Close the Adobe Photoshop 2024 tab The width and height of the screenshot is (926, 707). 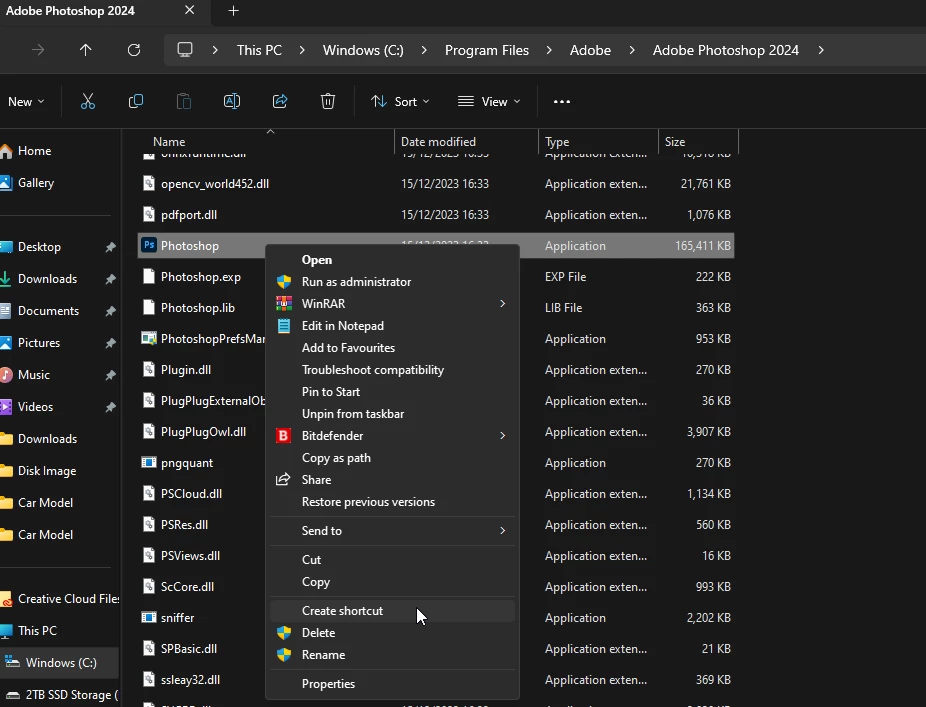tap(189, 10)
